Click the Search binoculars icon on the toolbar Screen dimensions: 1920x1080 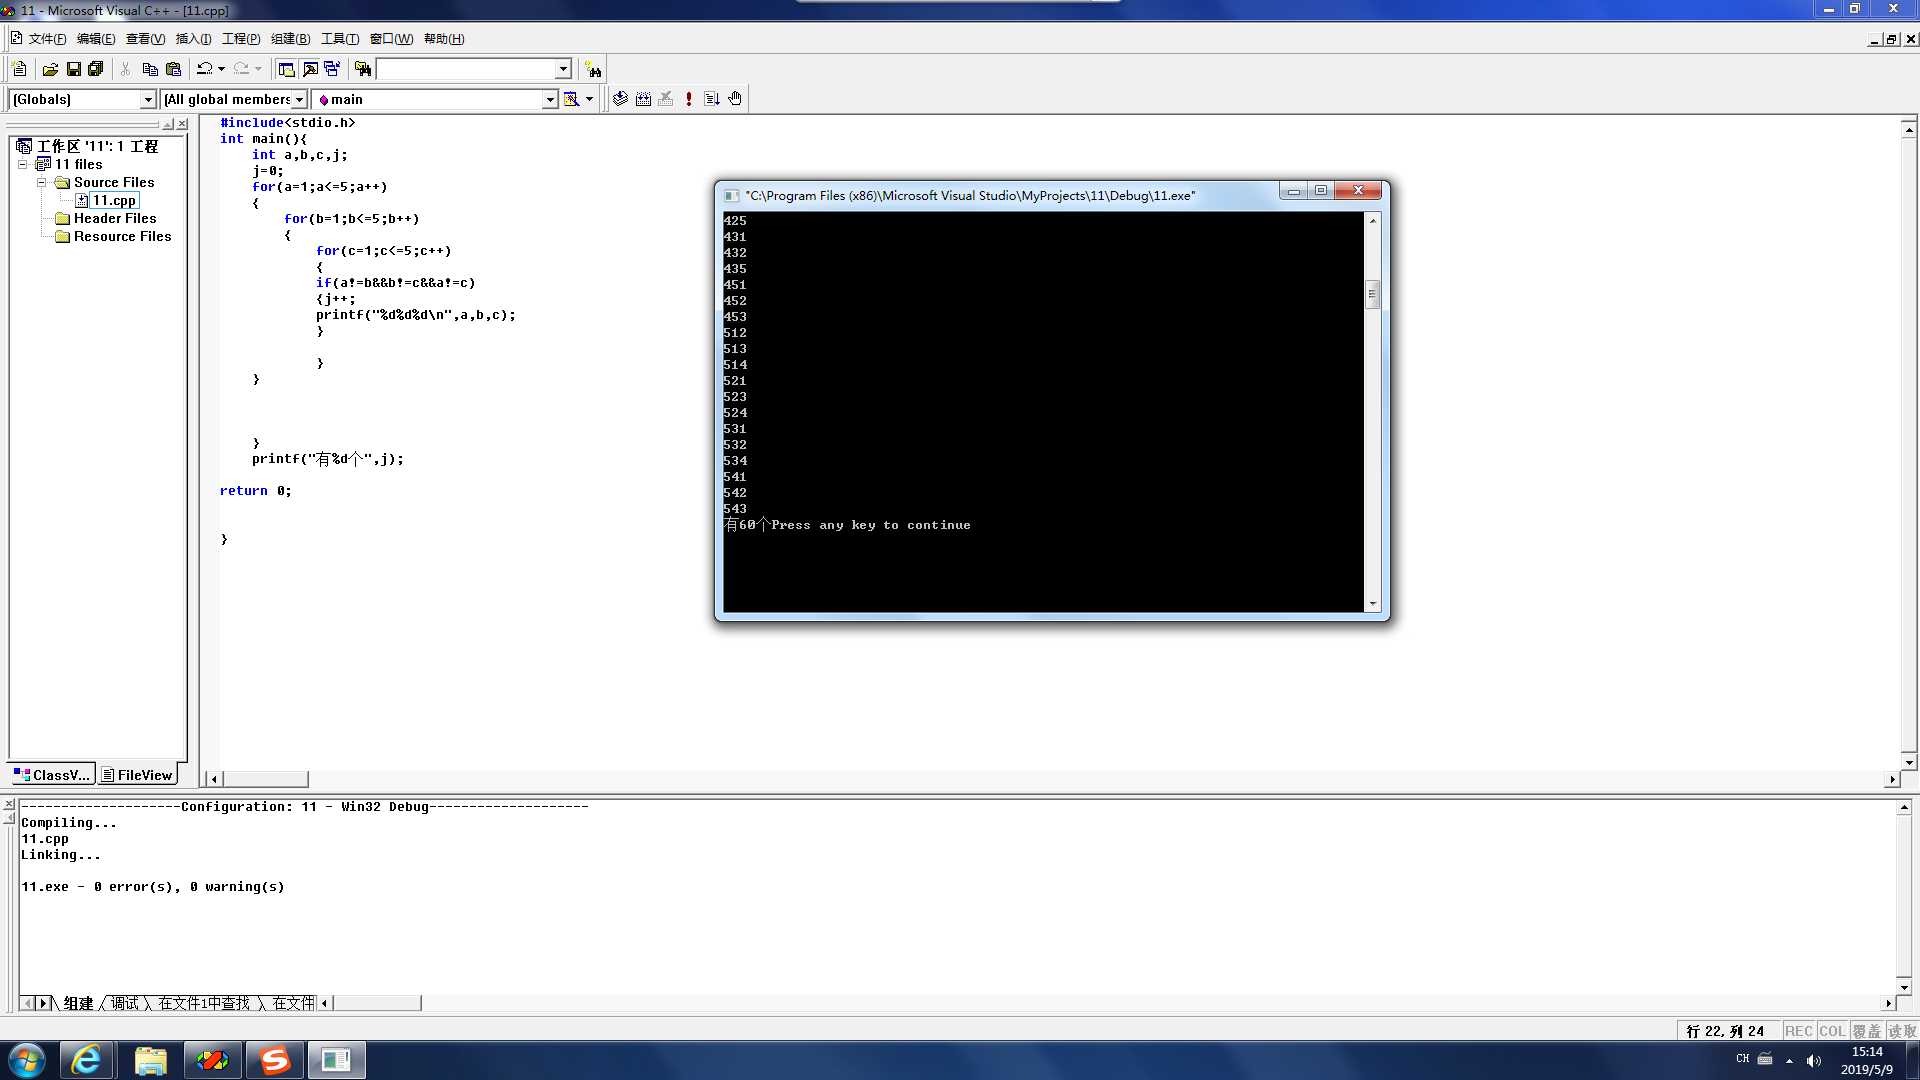594,69
